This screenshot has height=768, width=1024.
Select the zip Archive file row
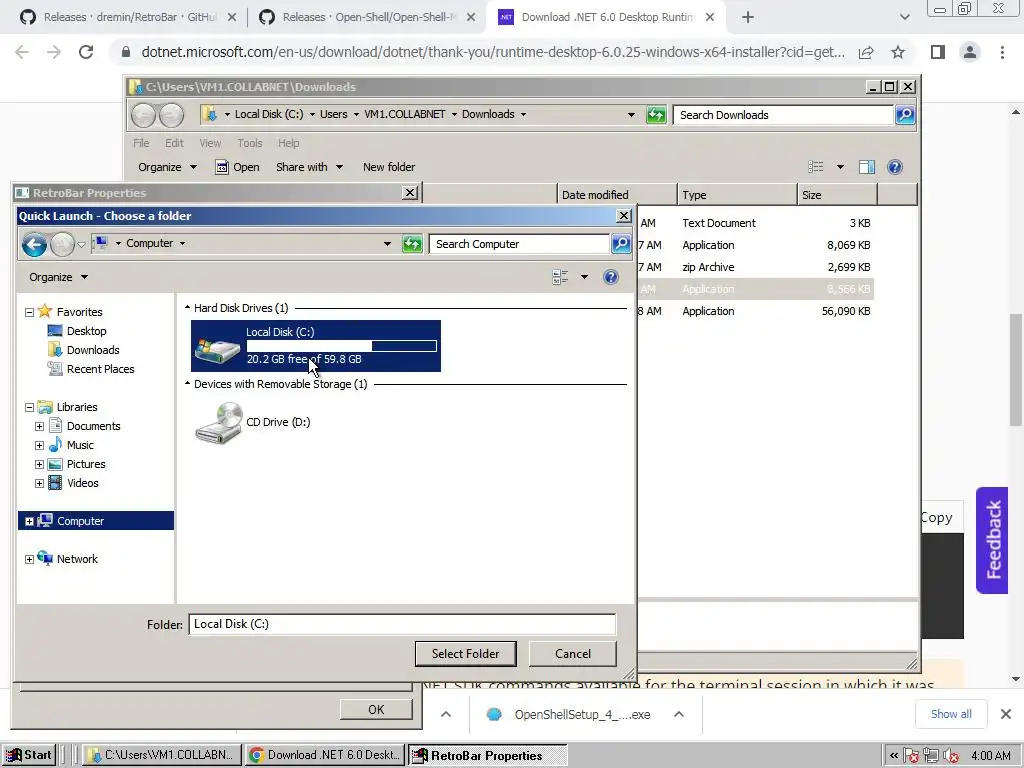[756, 267]
